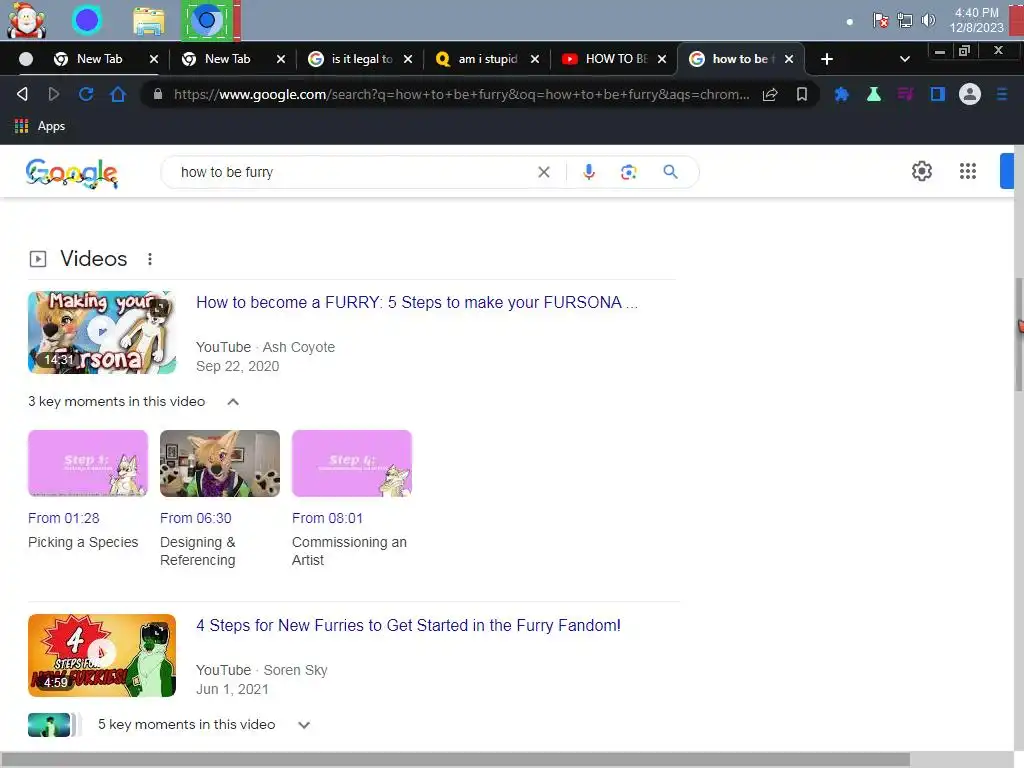The image size is (1024, 768).
Task: Close the 'am i stupid' tab
Action: [x=535, y=59]
